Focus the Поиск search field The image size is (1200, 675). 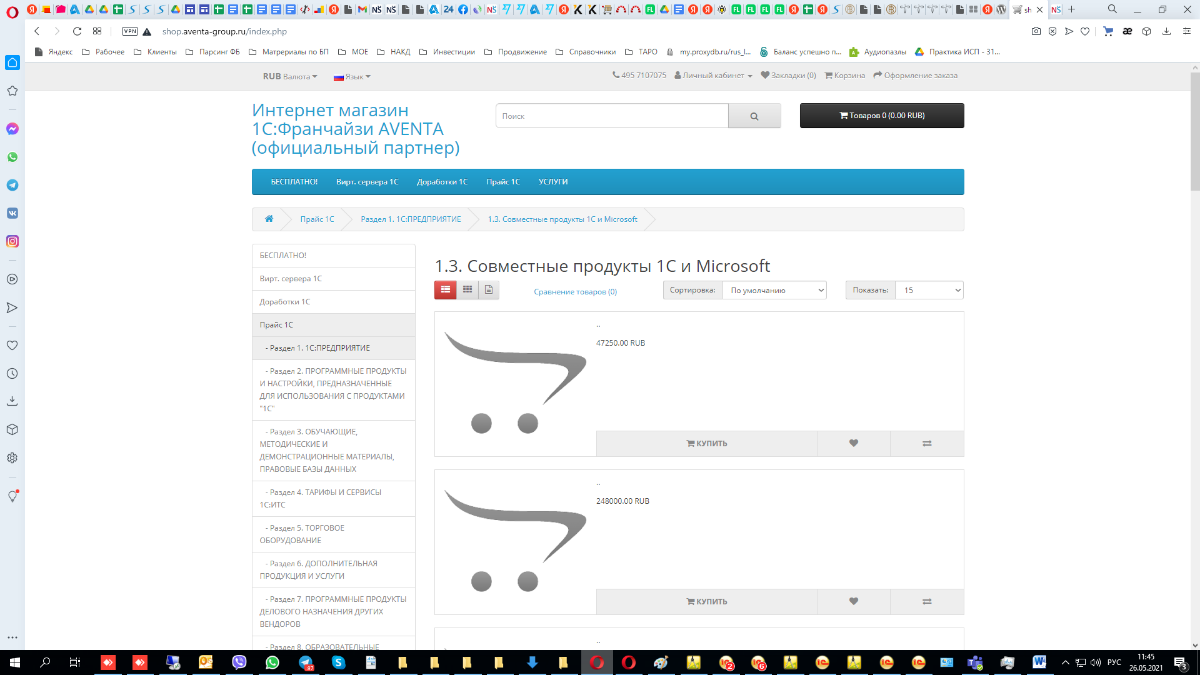click(x=612, y=116)
